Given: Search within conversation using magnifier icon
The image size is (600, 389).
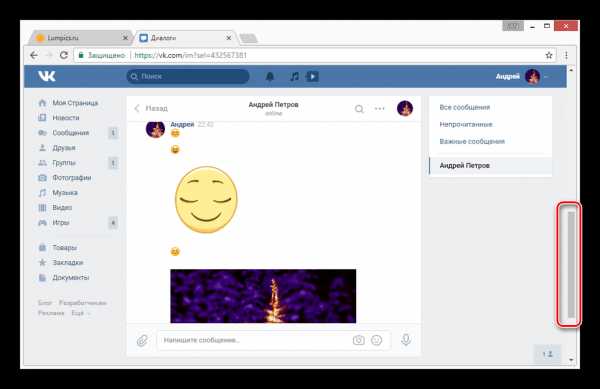Looking at the screenshot, I should (359, 109).
